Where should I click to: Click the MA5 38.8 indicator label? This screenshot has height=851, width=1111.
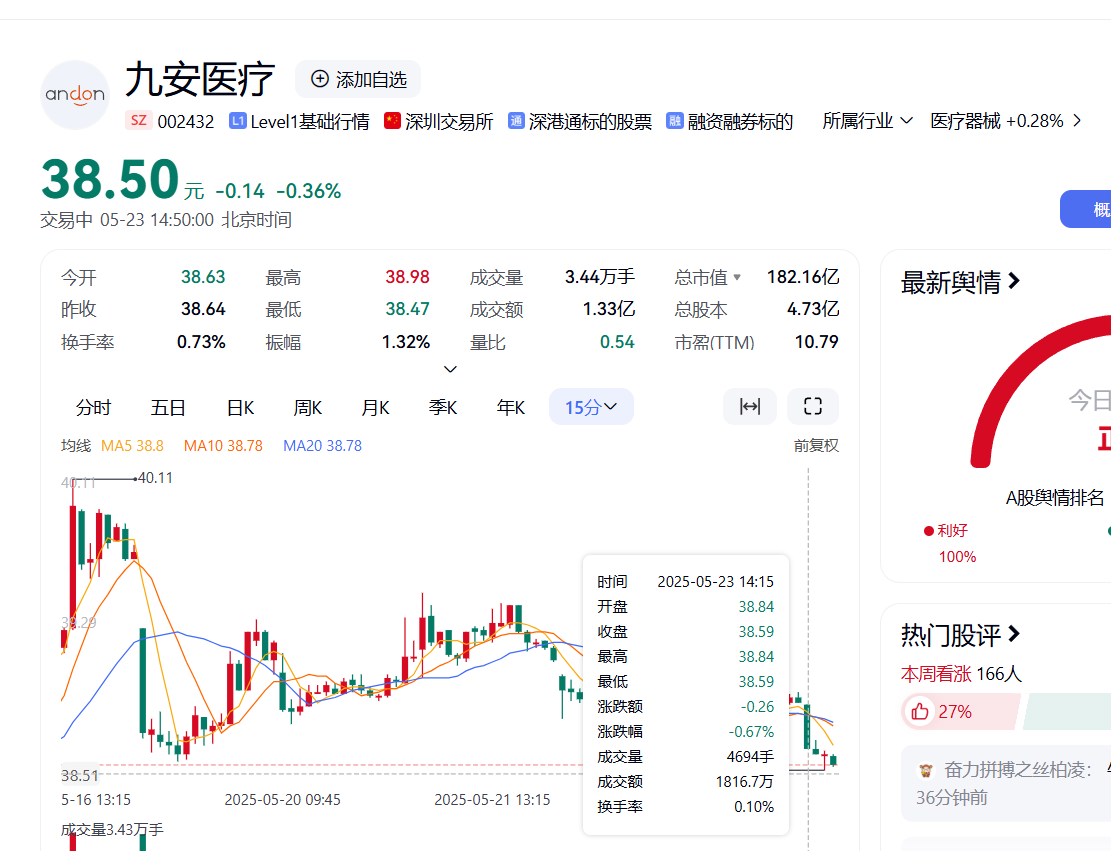(132, 446)
